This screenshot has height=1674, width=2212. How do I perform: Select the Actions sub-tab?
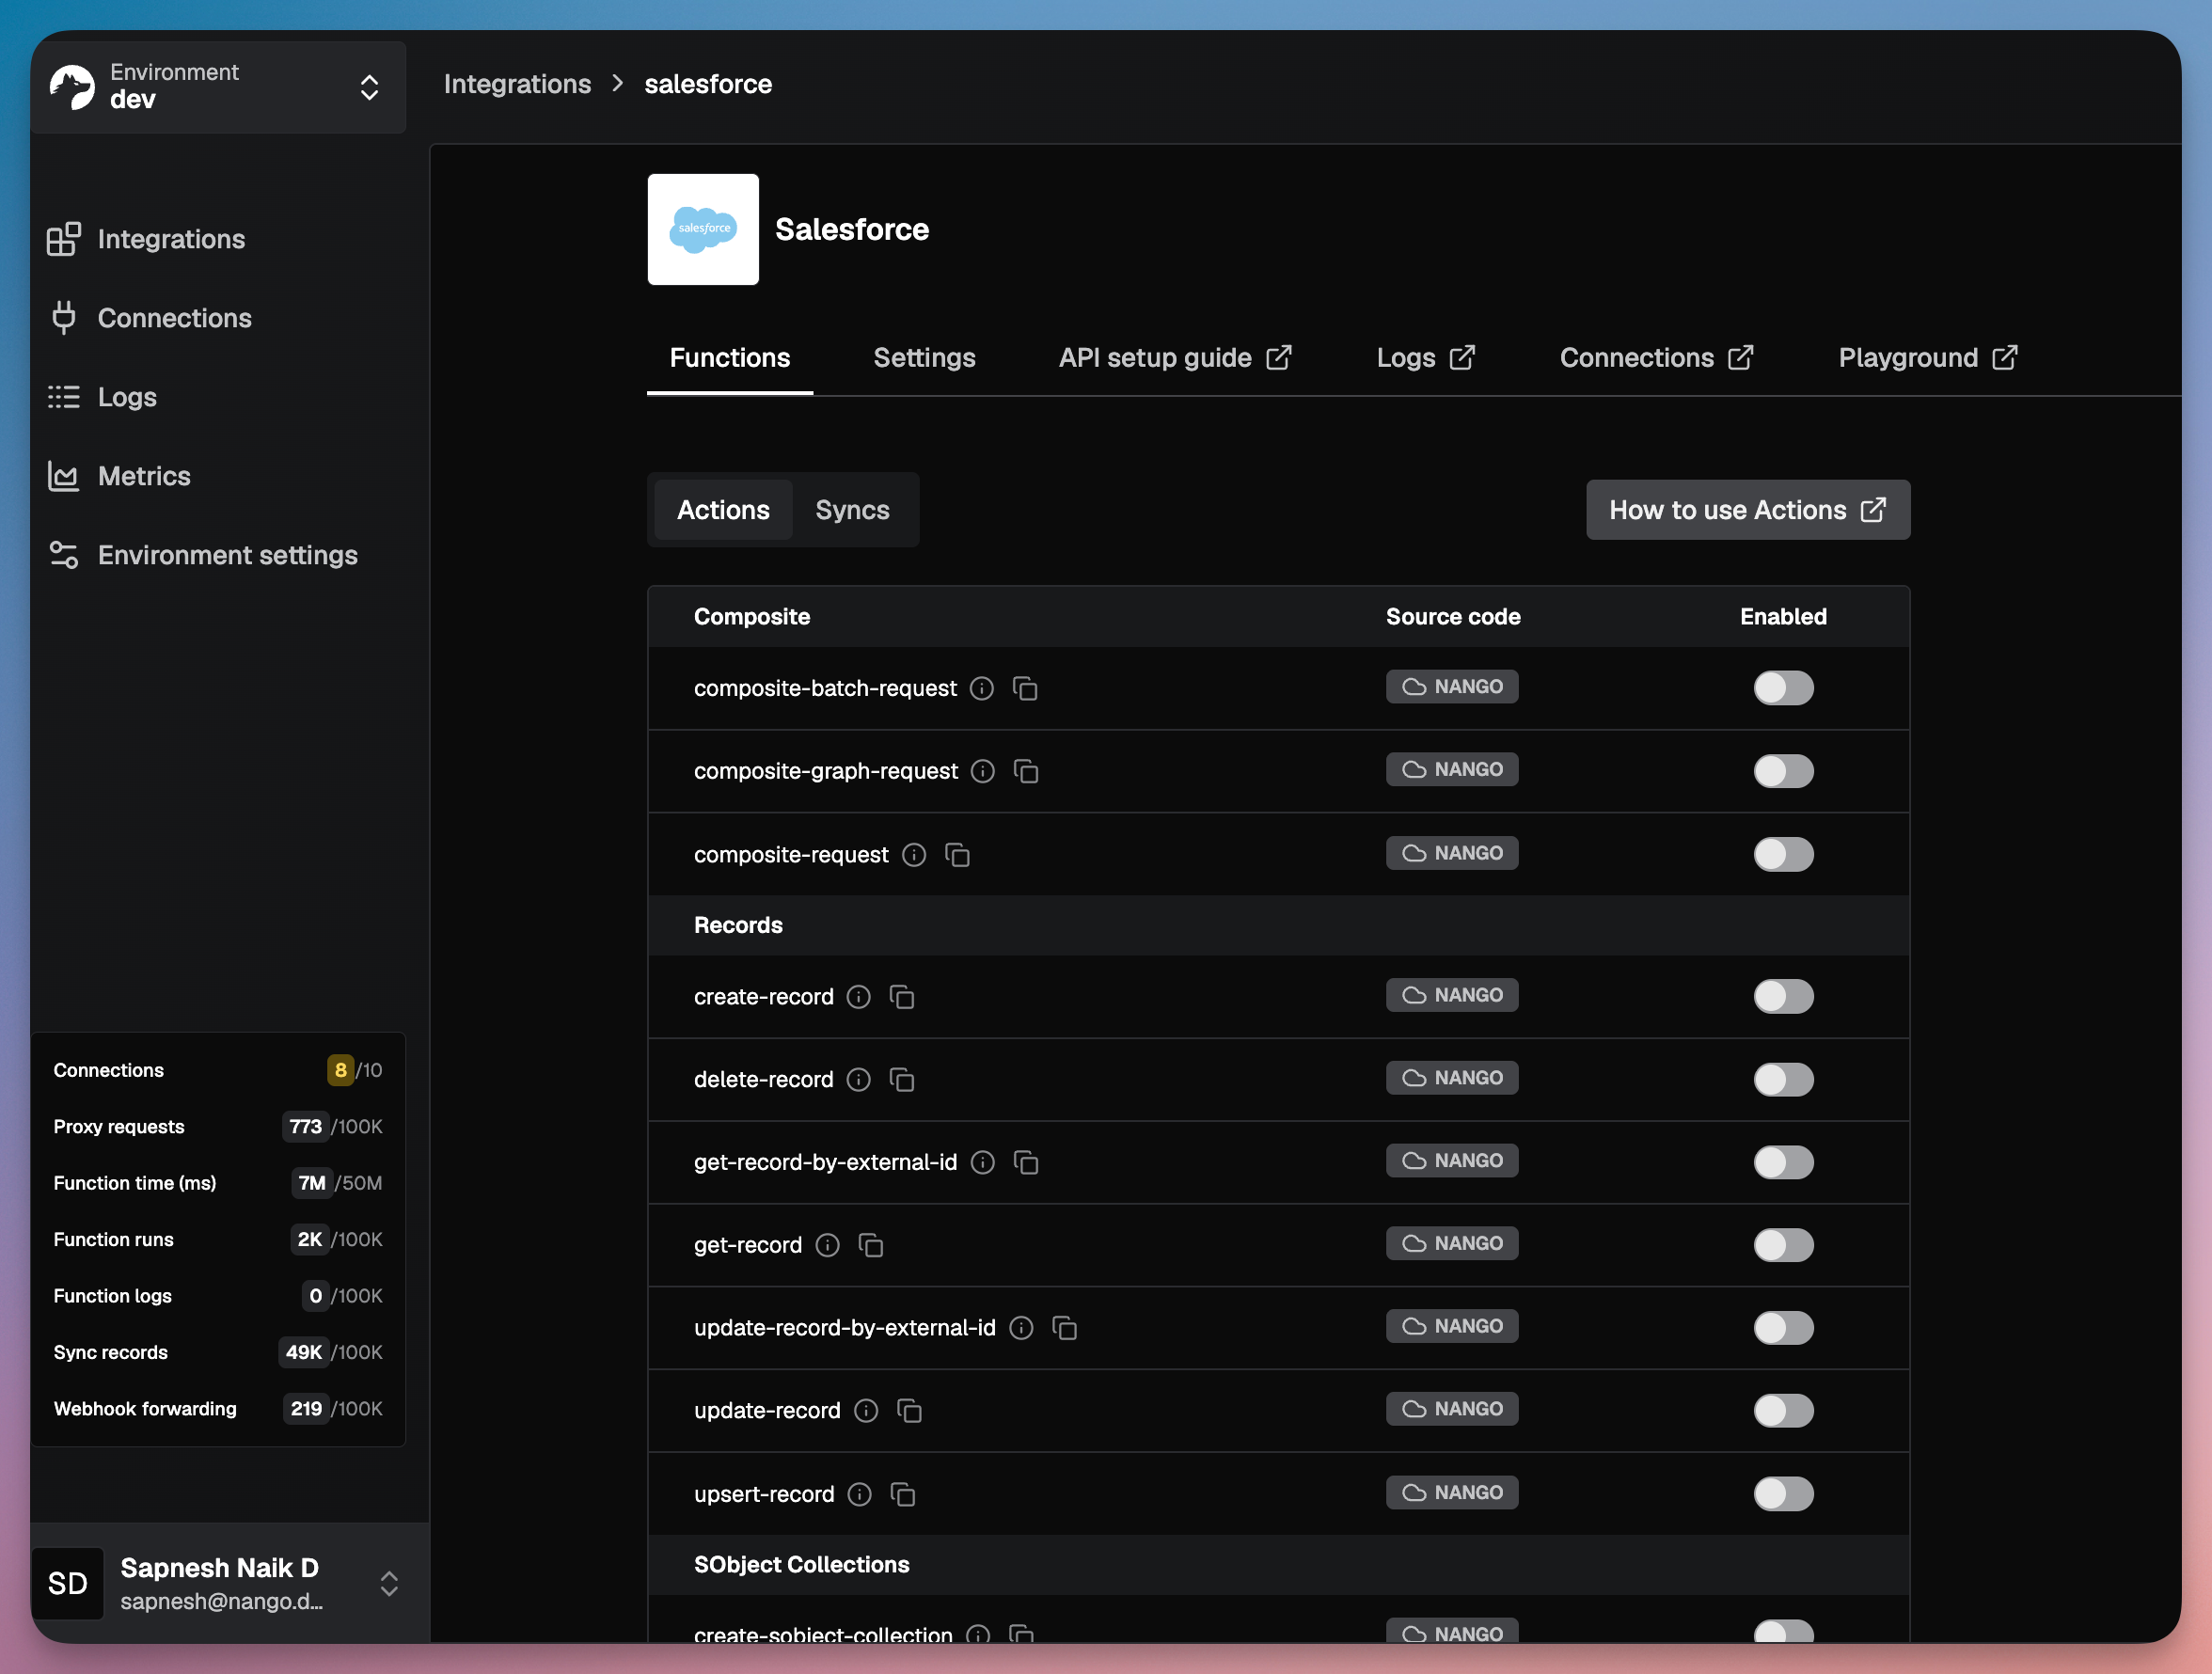[x=723, y=510]
